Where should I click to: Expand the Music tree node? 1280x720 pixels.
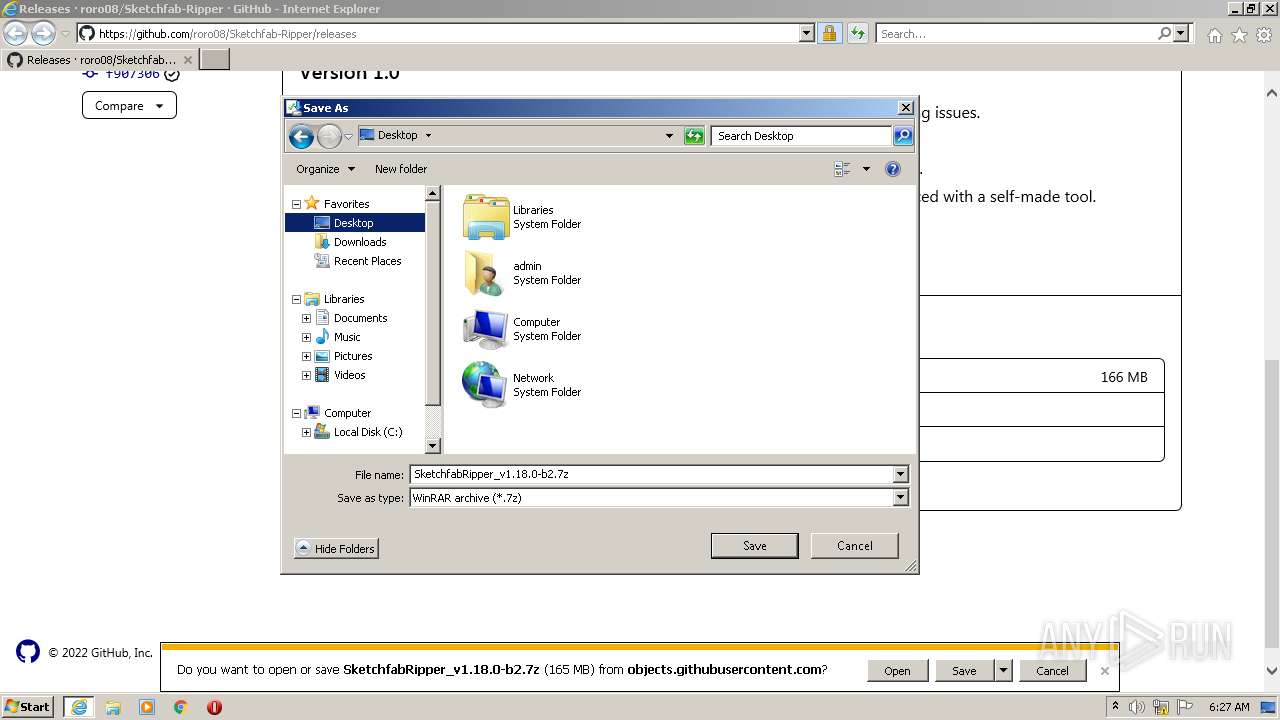(306, 337)
